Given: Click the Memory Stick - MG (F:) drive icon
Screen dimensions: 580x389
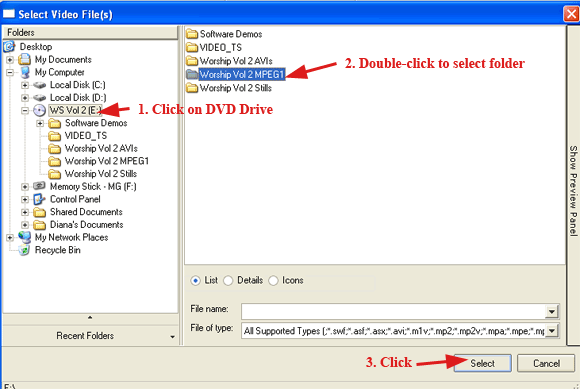Looking at the screenshot, I should click(x=39, y=186).
